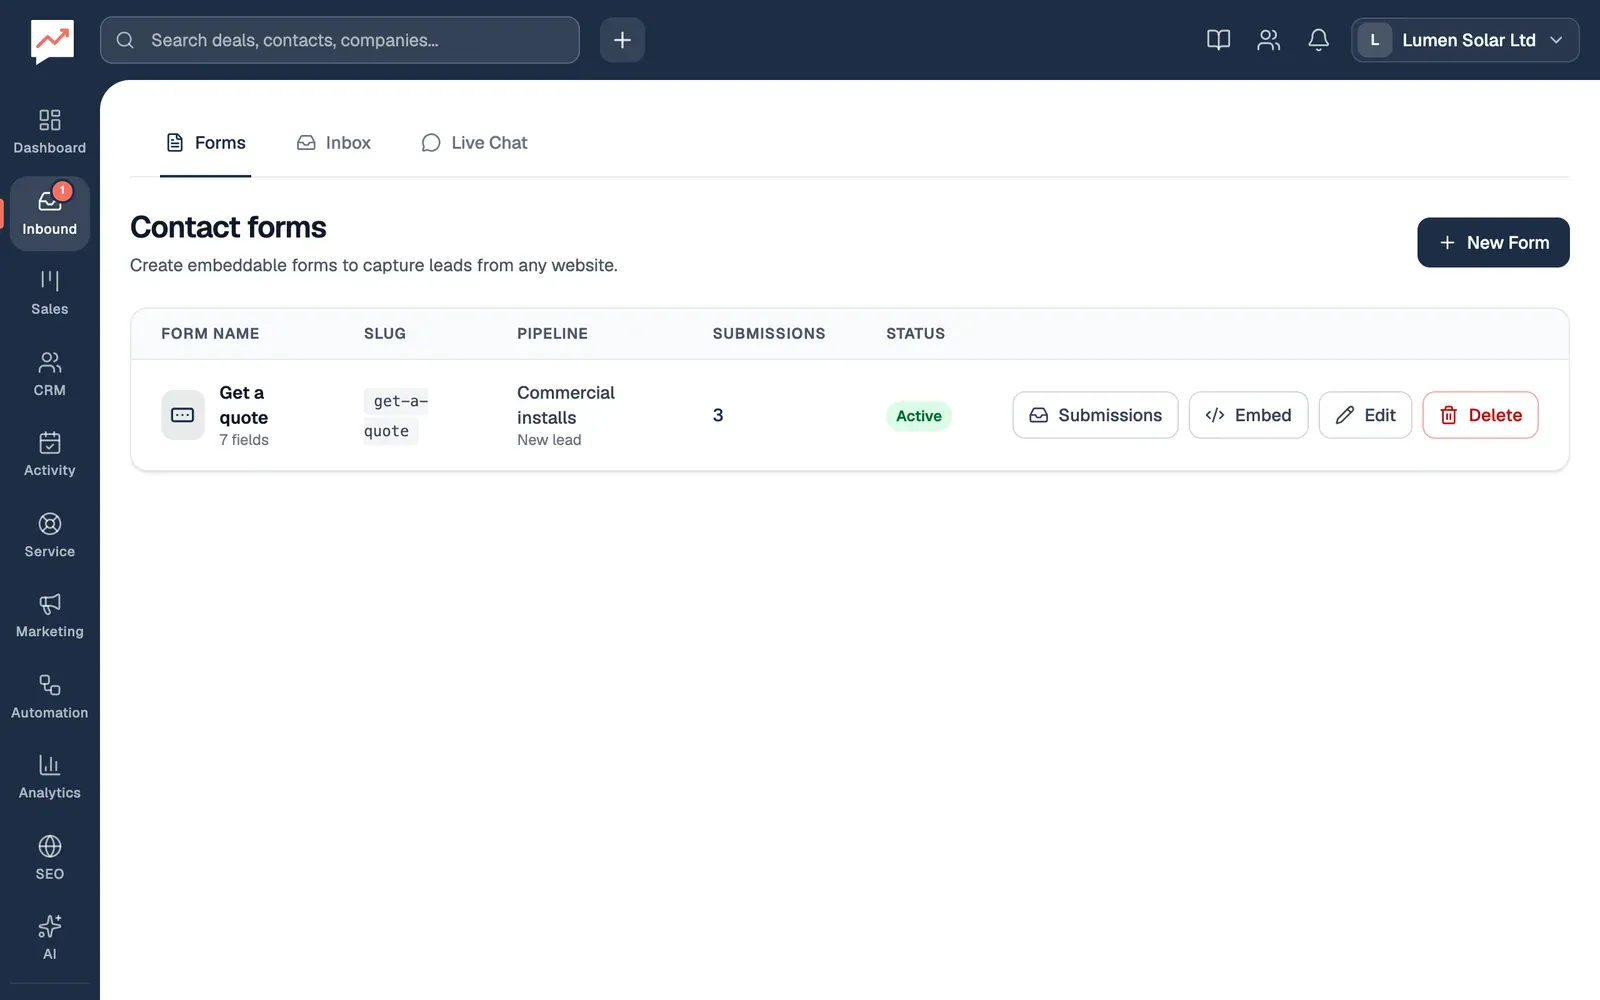The width and height of the screenshot is (1600, 1000).
Task: Open the team members icon in header
Action: [x=1268, y=40]
